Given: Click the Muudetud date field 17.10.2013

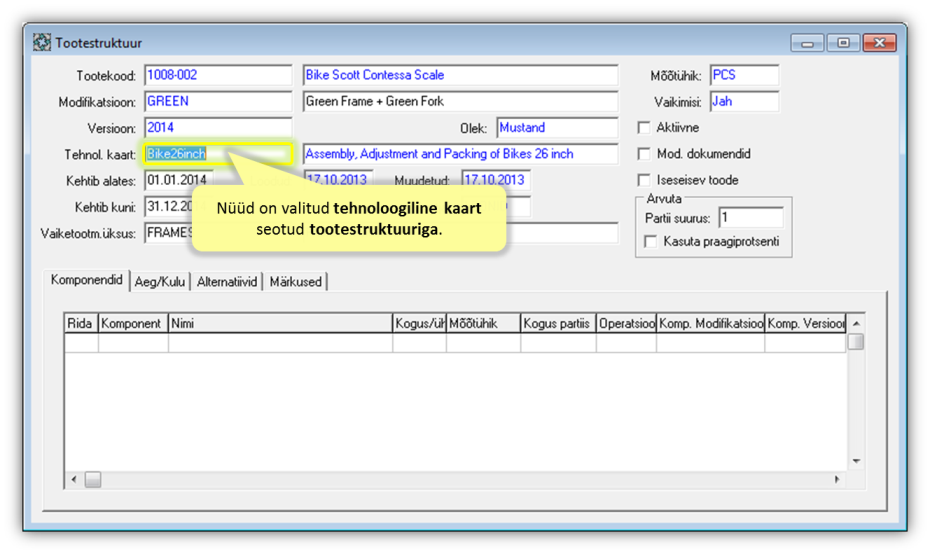Looking at the screenshot, I should tap(496, 180).
